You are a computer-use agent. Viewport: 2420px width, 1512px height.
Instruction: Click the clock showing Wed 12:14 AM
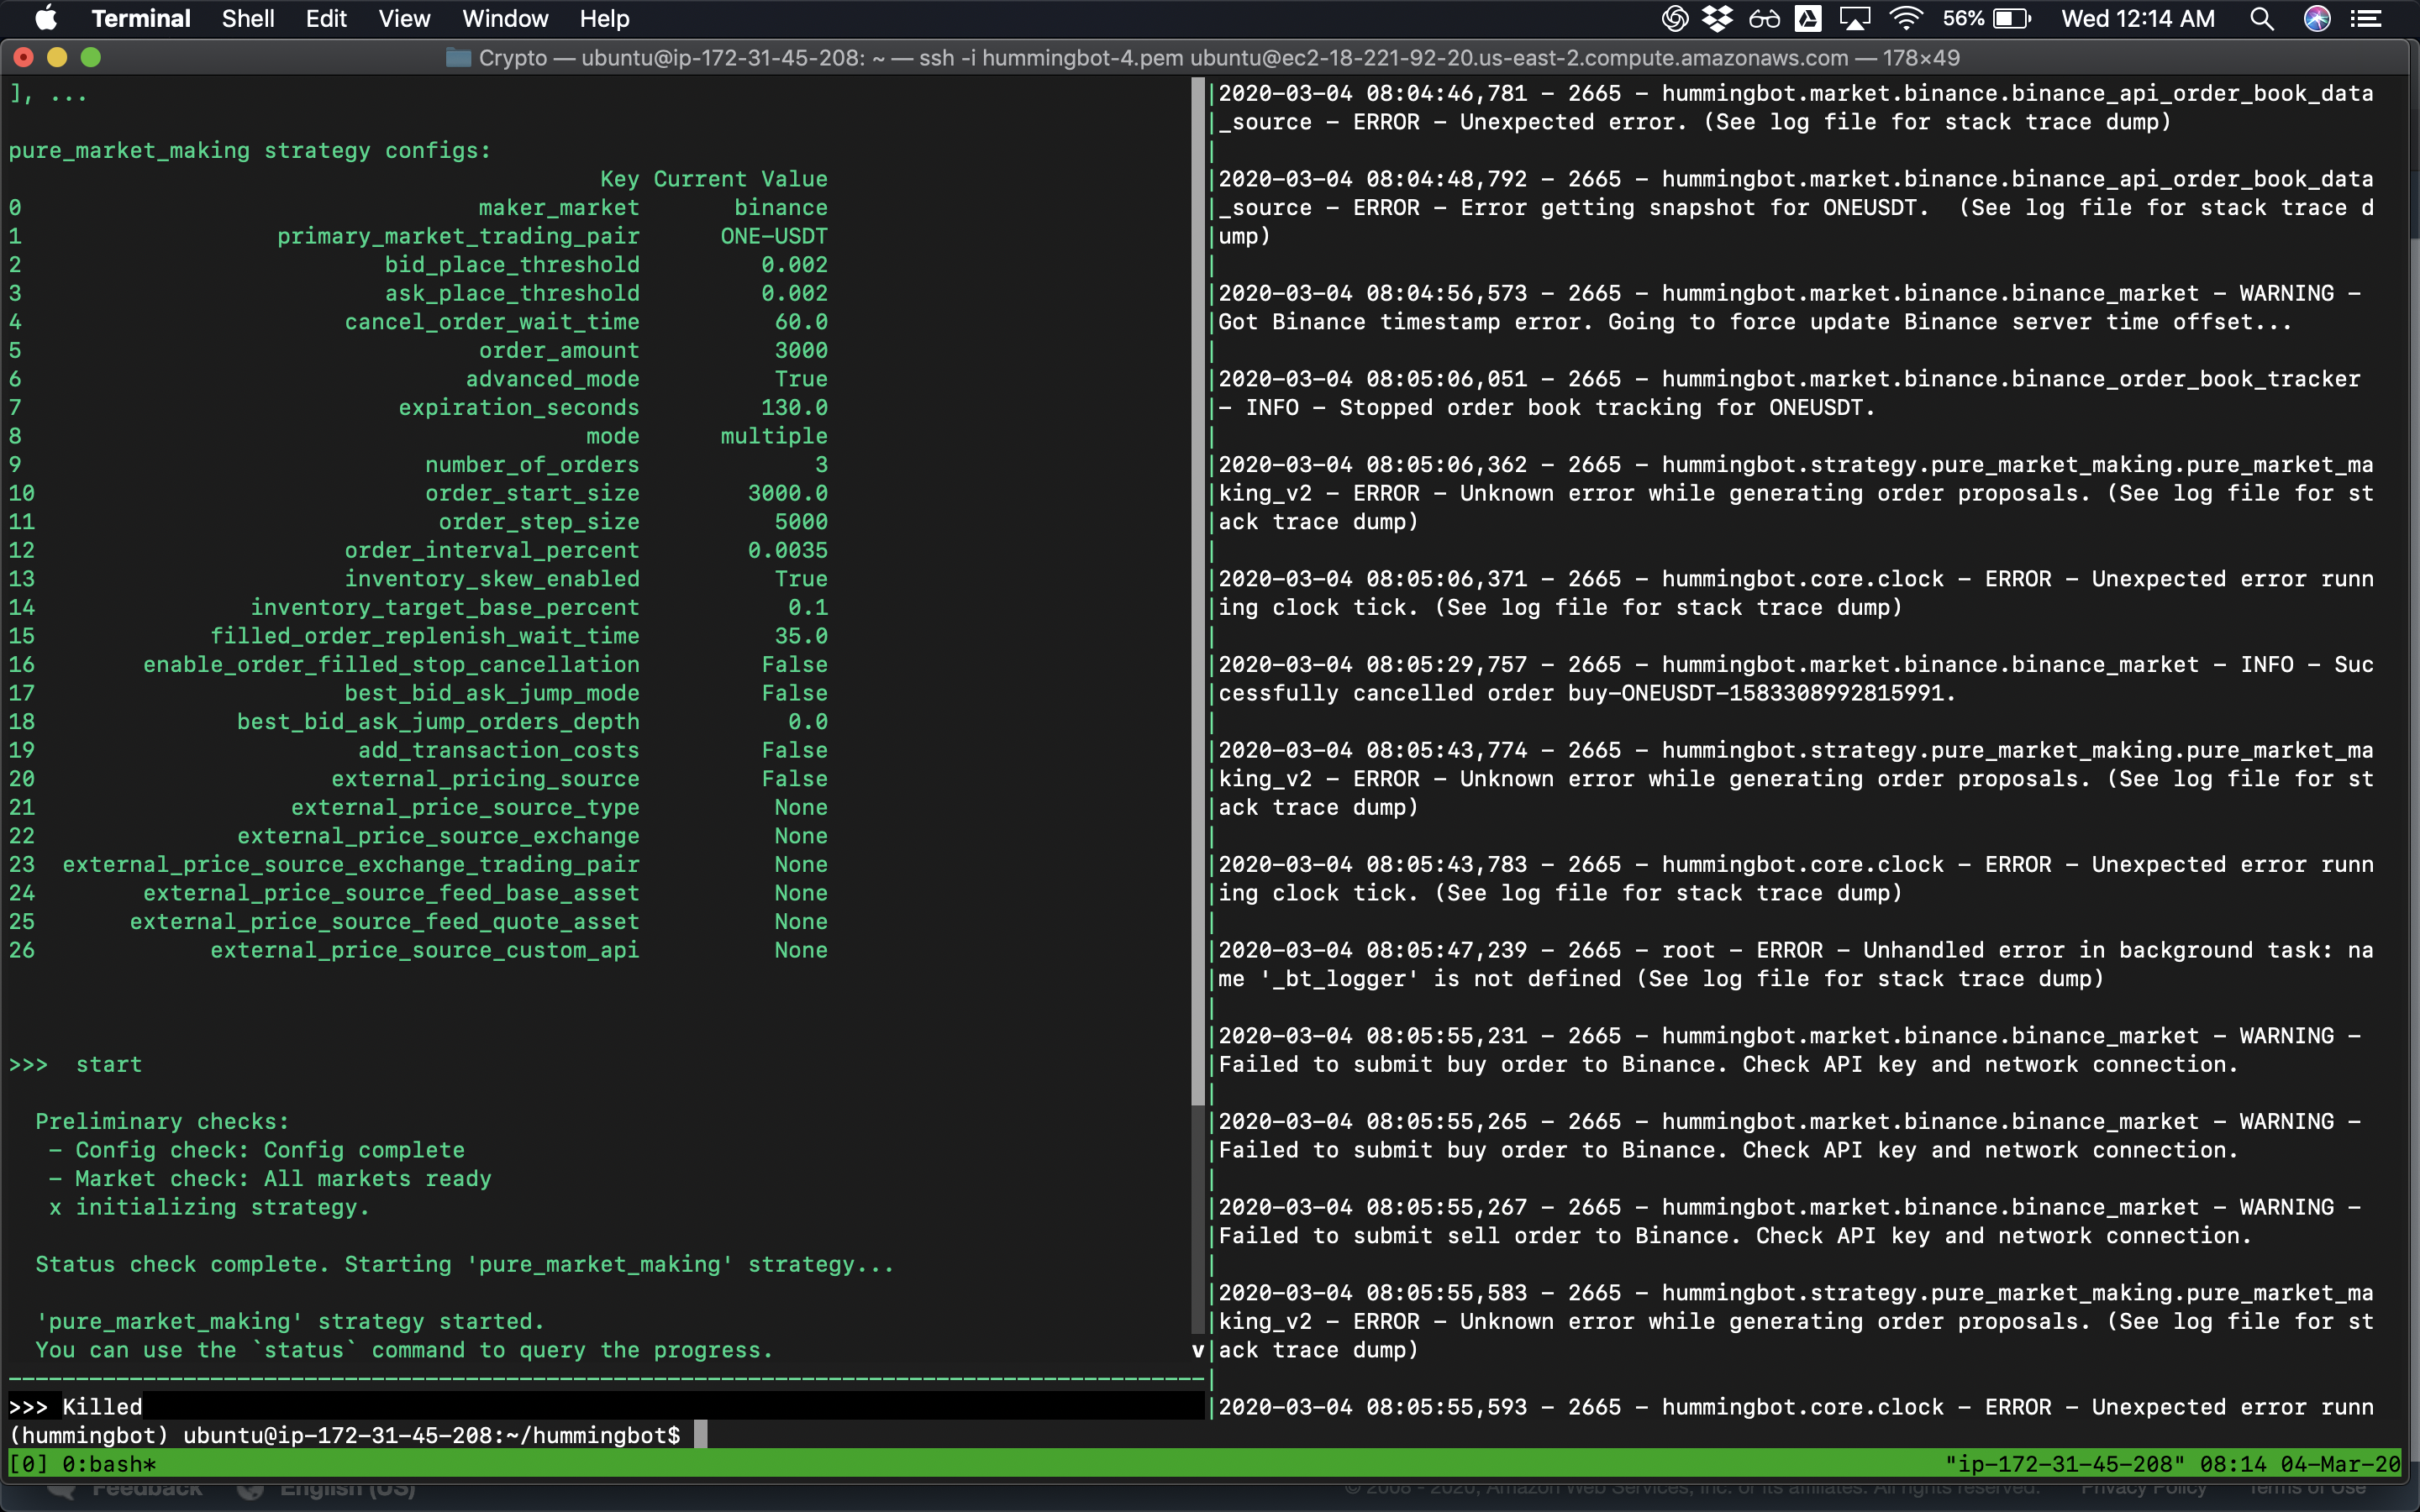pyautogui.click(x=2137, y=18)
